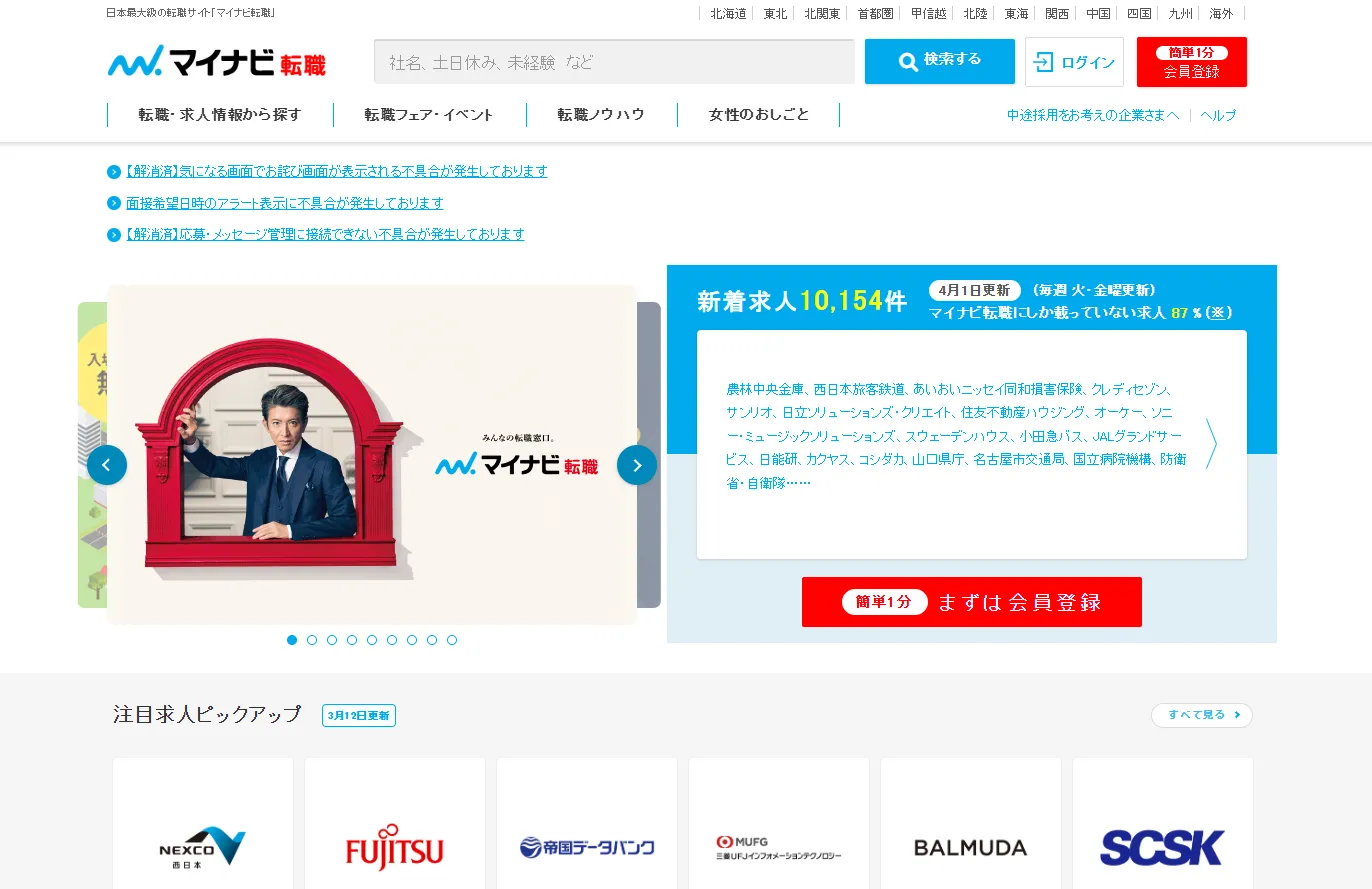Image resolution: width=1372 pixels, height=889 pixels.
Task: Click the chevron arrow in new jobs box
Action: tap(1211, 443)
